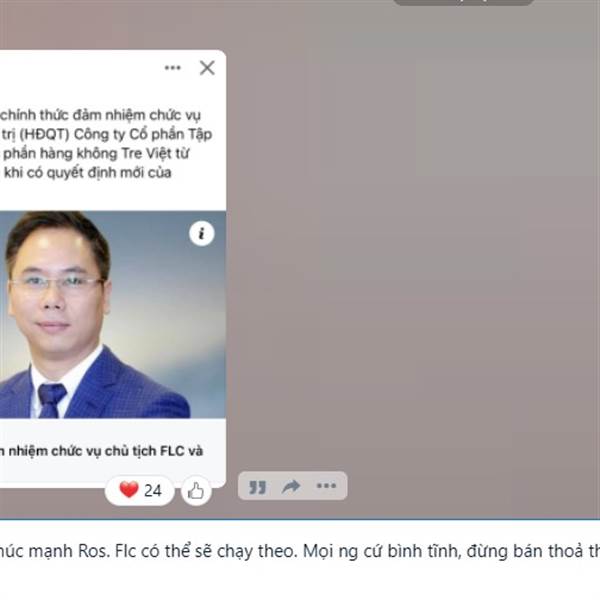The height and width of the screenshot is (600, 600).
Task: Click the blue divider line above the message
Action: point(300,520)
